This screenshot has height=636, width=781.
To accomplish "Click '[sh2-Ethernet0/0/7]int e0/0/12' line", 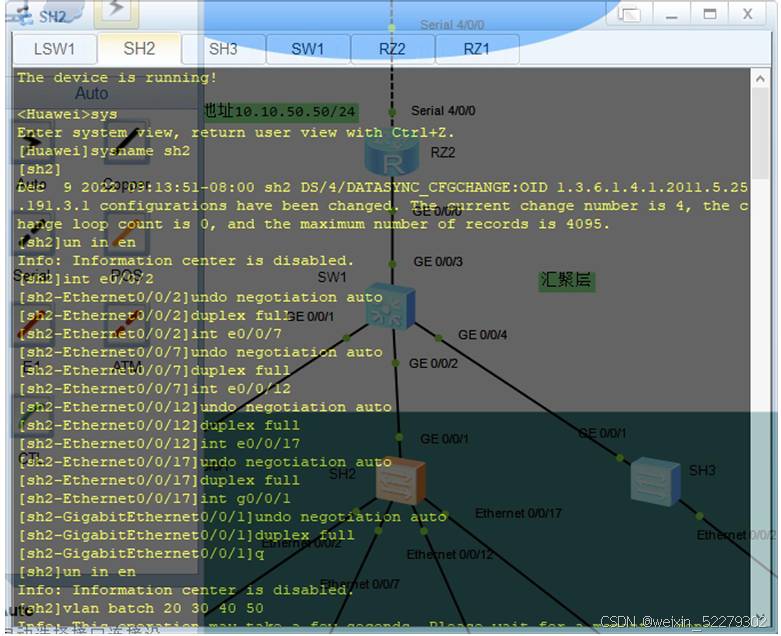I will 154,389.
